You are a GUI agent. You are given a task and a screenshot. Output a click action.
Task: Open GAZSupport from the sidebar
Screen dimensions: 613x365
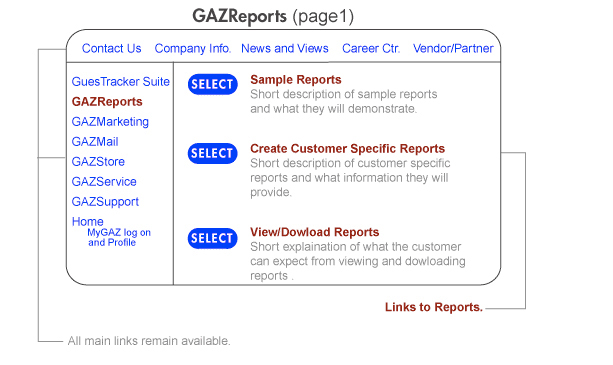click(x=105, y=202)
